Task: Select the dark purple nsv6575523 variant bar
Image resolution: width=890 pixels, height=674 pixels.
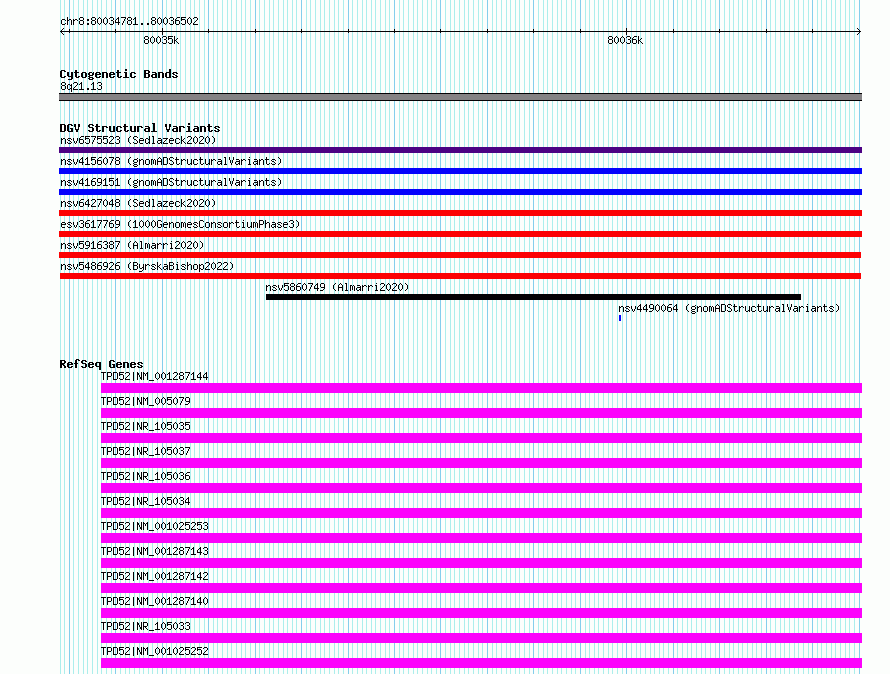Action: [460, 150]
